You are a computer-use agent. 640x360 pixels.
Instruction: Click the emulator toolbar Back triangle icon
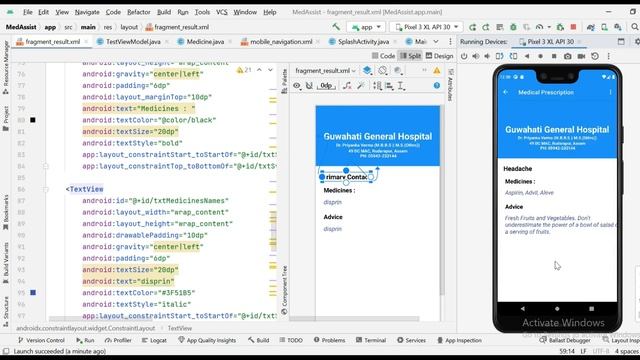pos(527,56)
